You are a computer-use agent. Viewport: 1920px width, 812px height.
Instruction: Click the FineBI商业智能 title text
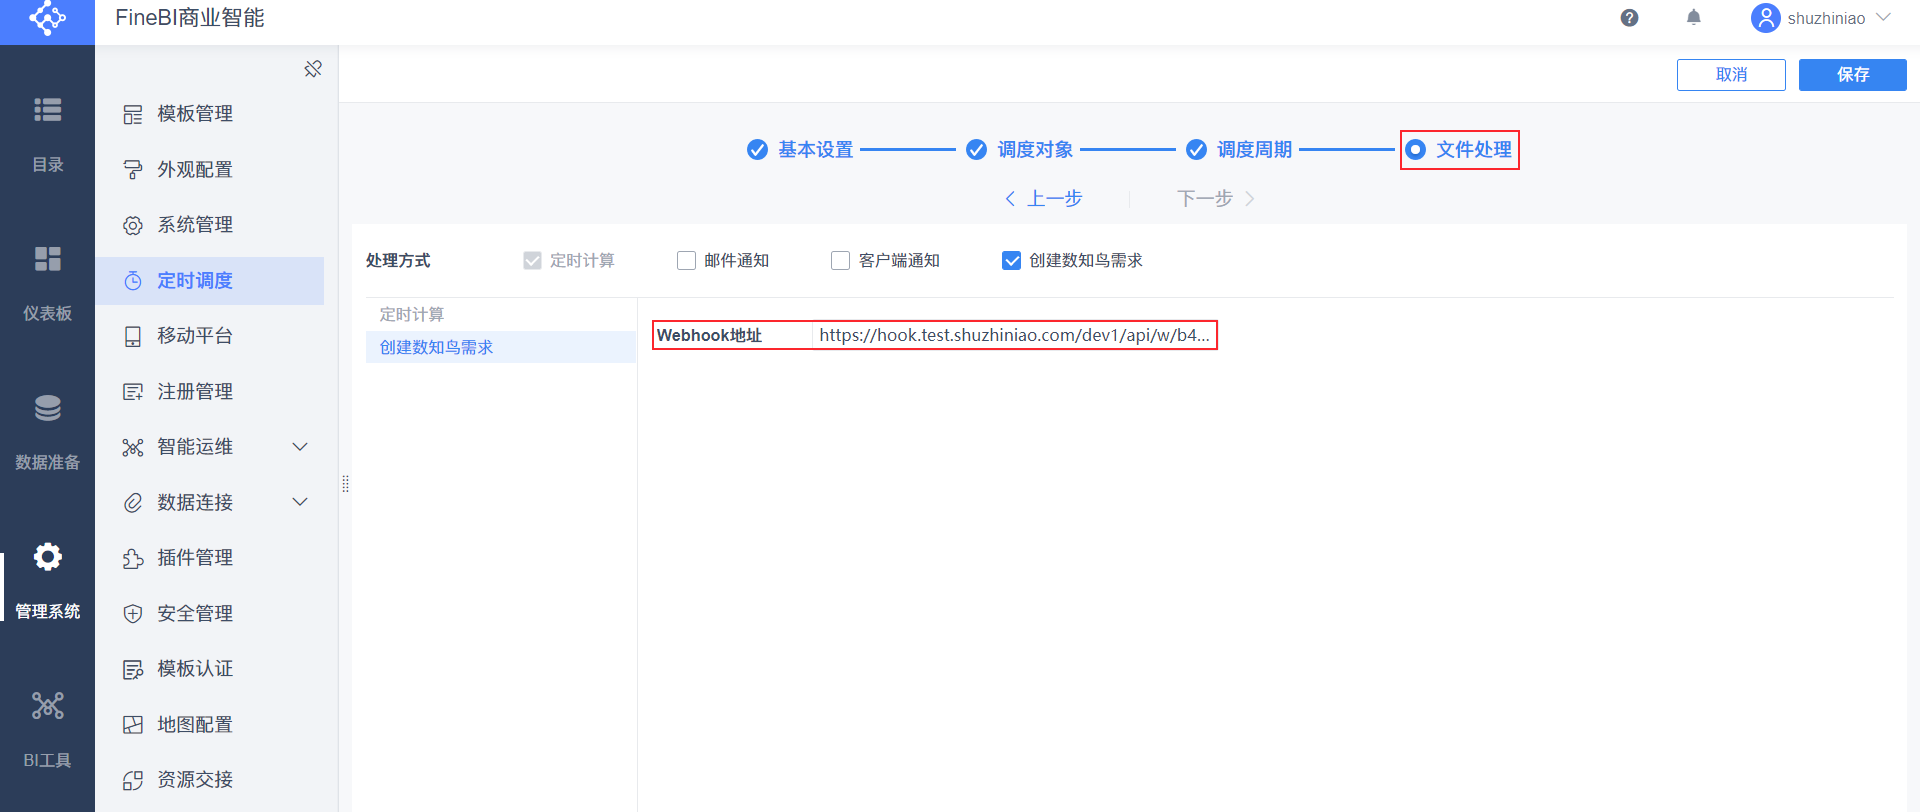point(190,18)
